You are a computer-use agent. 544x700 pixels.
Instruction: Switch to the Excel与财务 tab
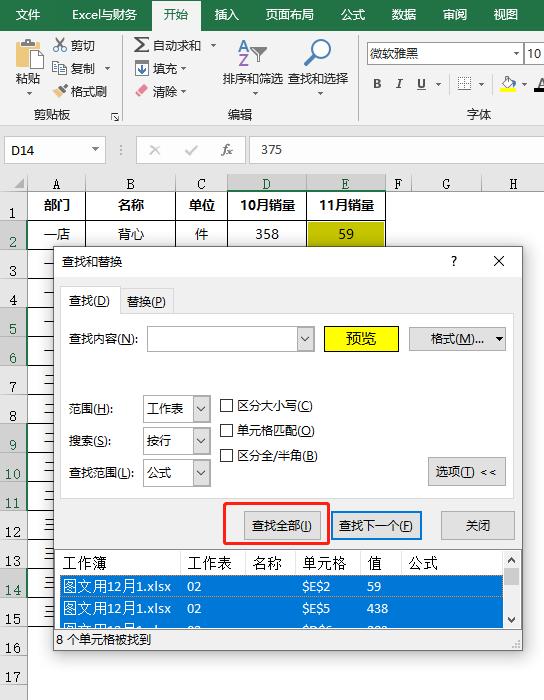click(x=104, y=15)
